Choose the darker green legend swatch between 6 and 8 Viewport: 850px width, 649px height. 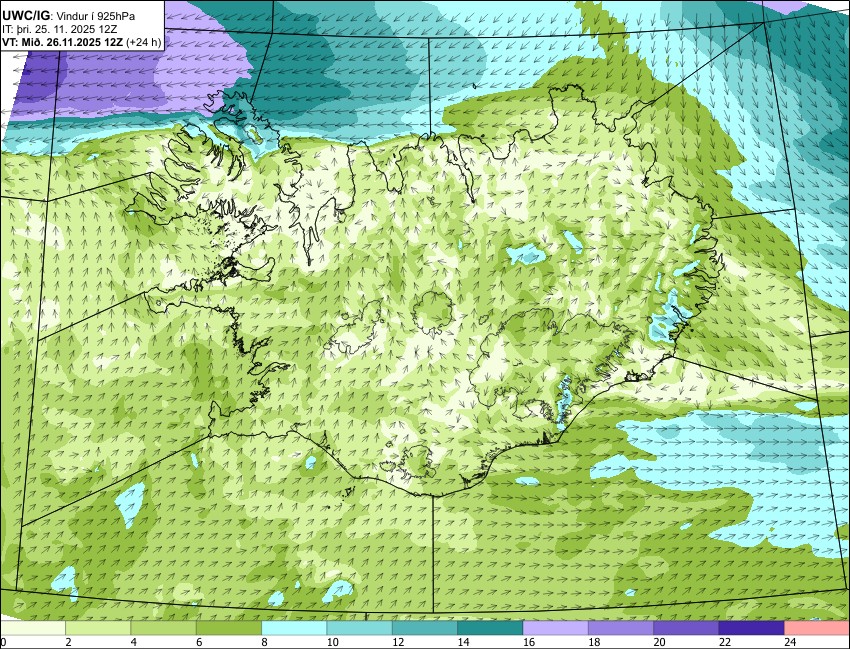229,628
